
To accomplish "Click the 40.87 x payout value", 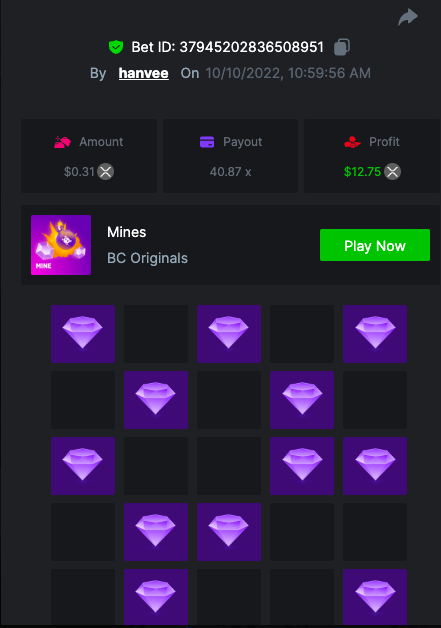I will (230, 172).
